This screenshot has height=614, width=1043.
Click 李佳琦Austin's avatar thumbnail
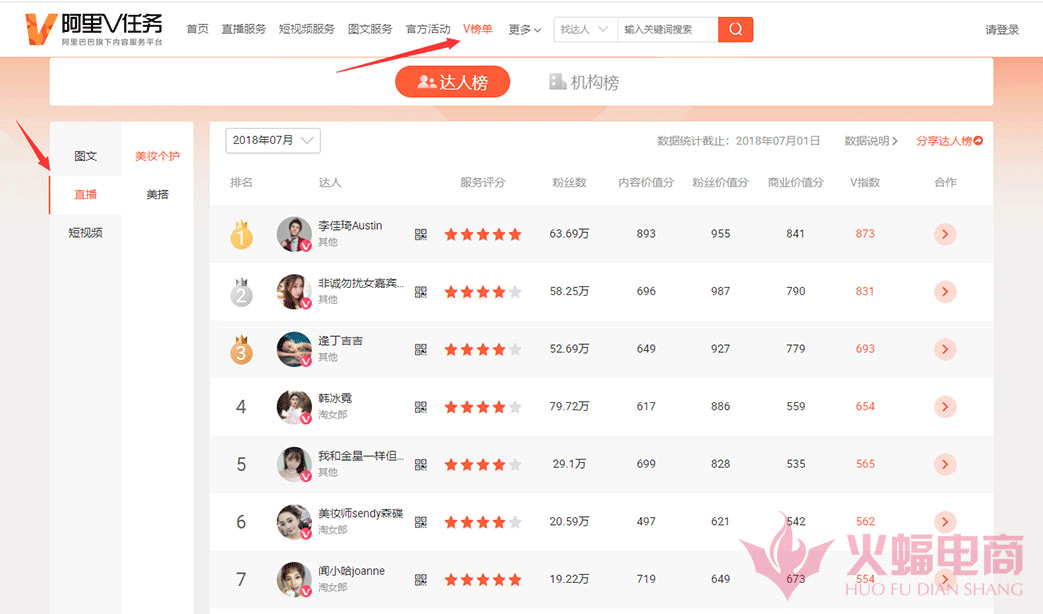293,234
